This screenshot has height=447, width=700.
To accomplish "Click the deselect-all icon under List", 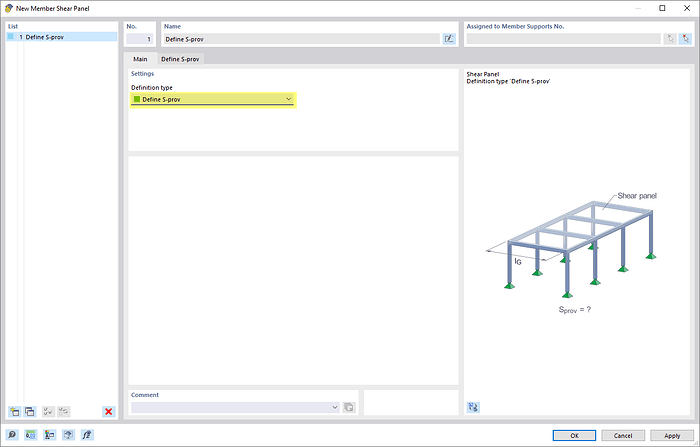I will (64, 411).
